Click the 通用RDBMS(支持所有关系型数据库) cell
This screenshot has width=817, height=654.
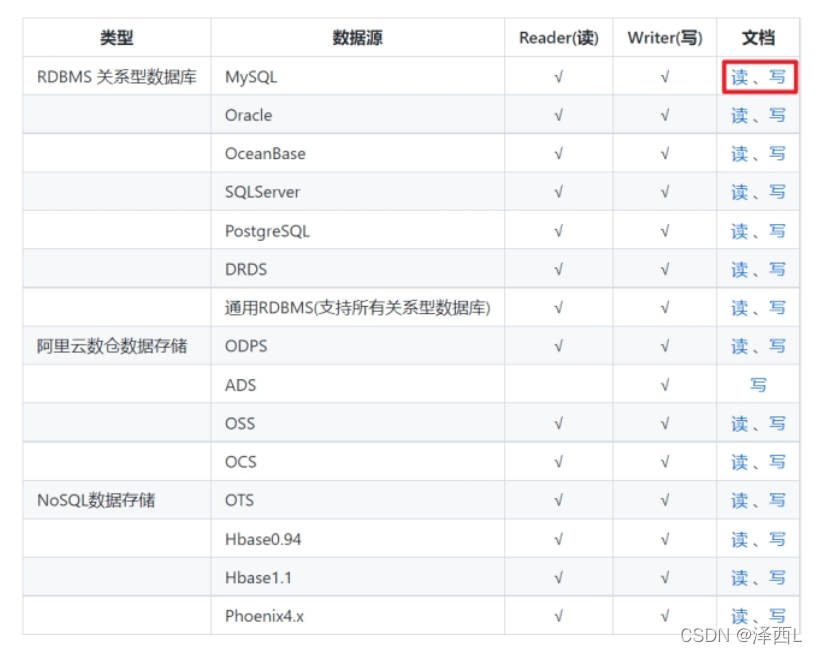357,308
